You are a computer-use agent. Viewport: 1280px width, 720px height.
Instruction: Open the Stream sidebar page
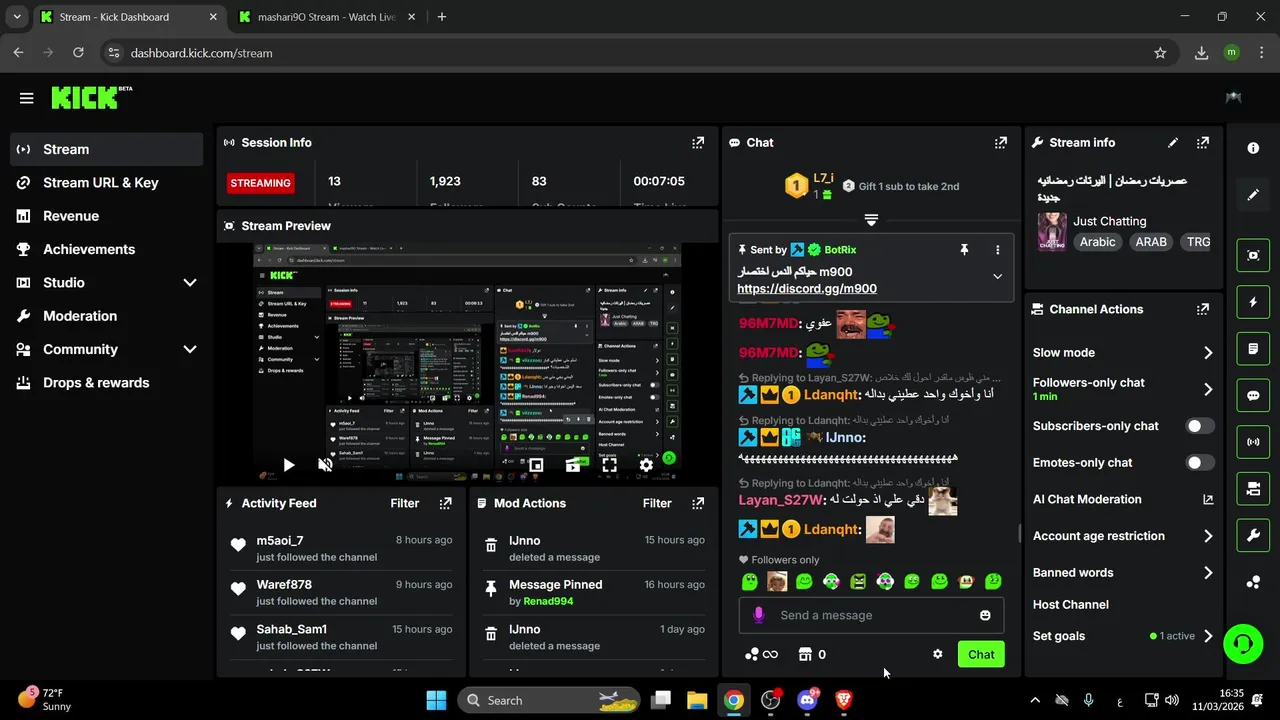pyautogui.click(x=107, y=149)
